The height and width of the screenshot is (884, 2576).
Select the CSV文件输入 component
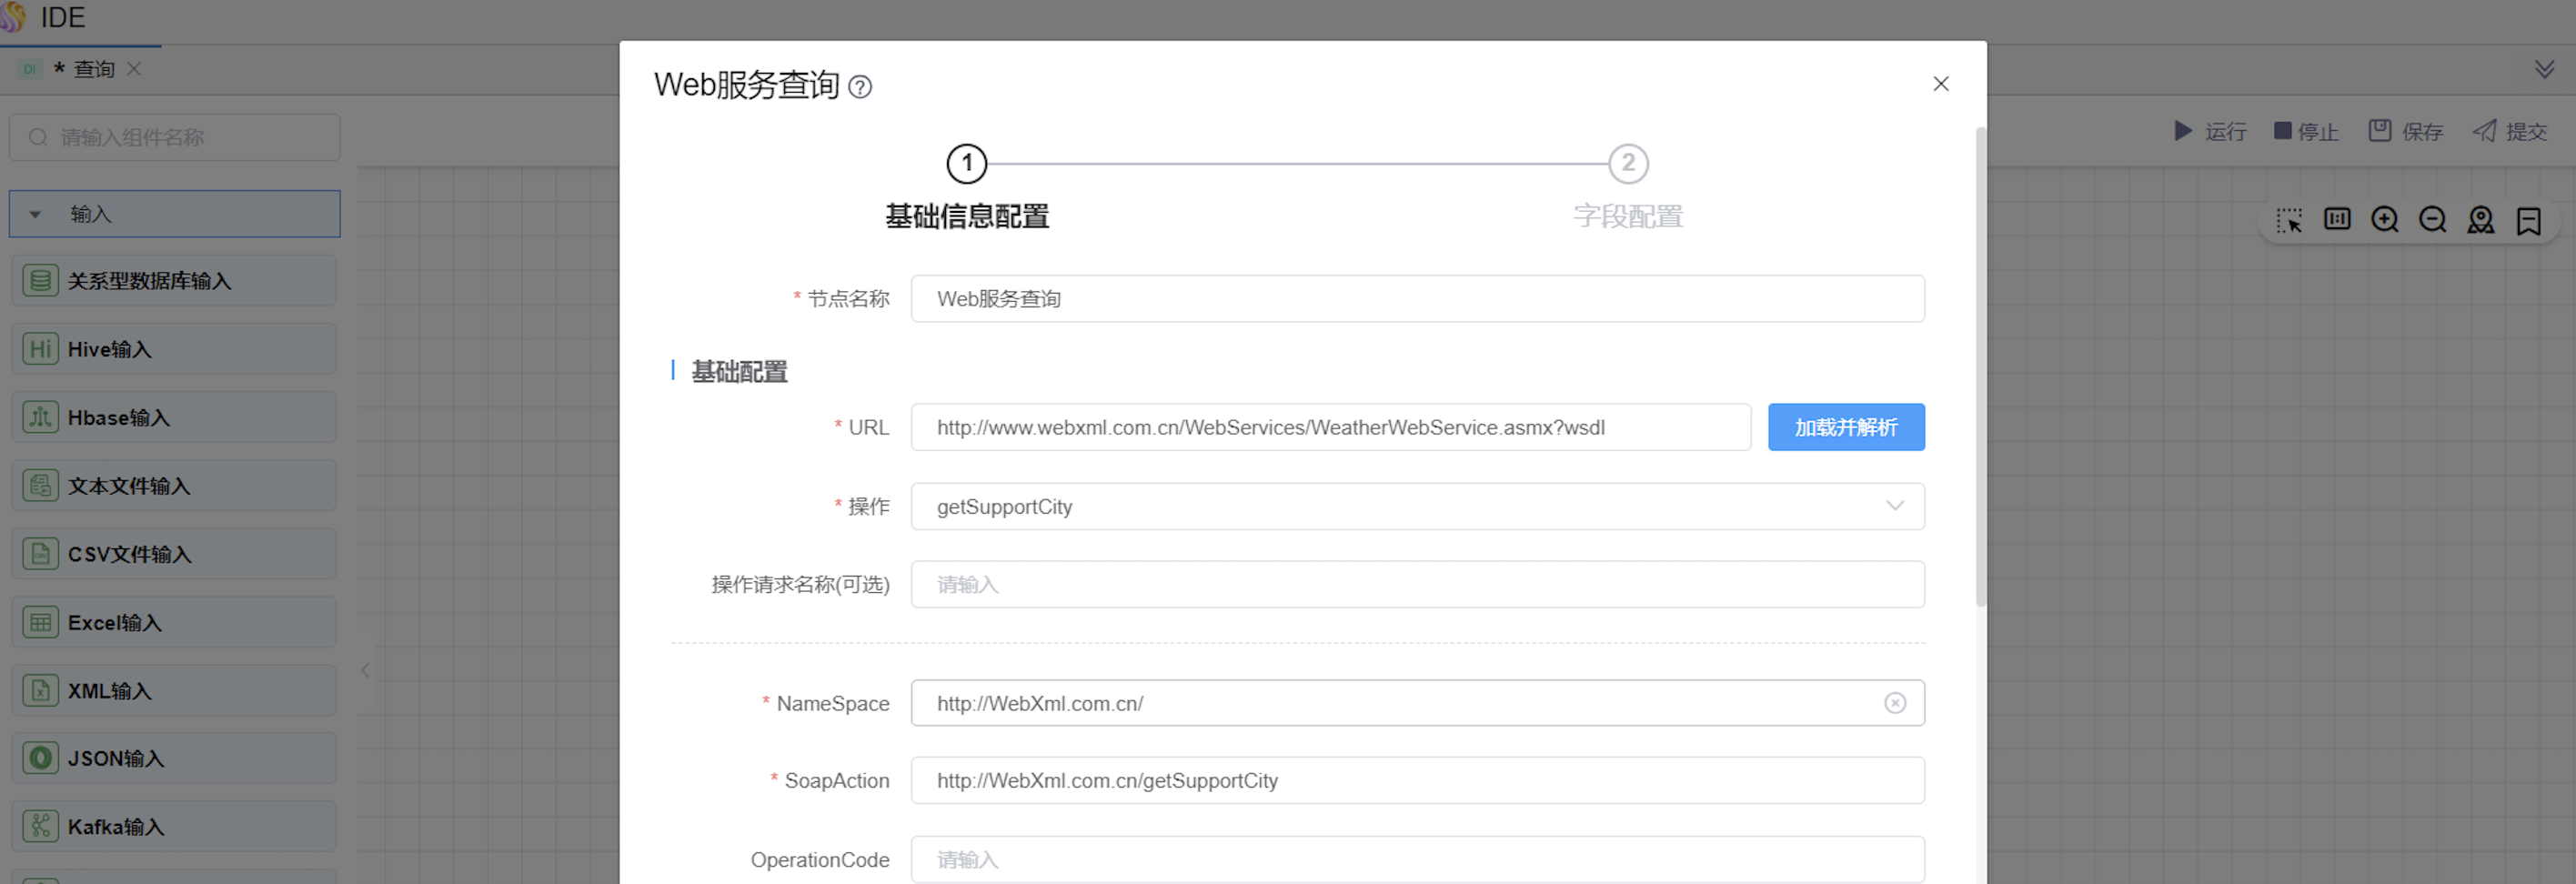tap(175, 554)
